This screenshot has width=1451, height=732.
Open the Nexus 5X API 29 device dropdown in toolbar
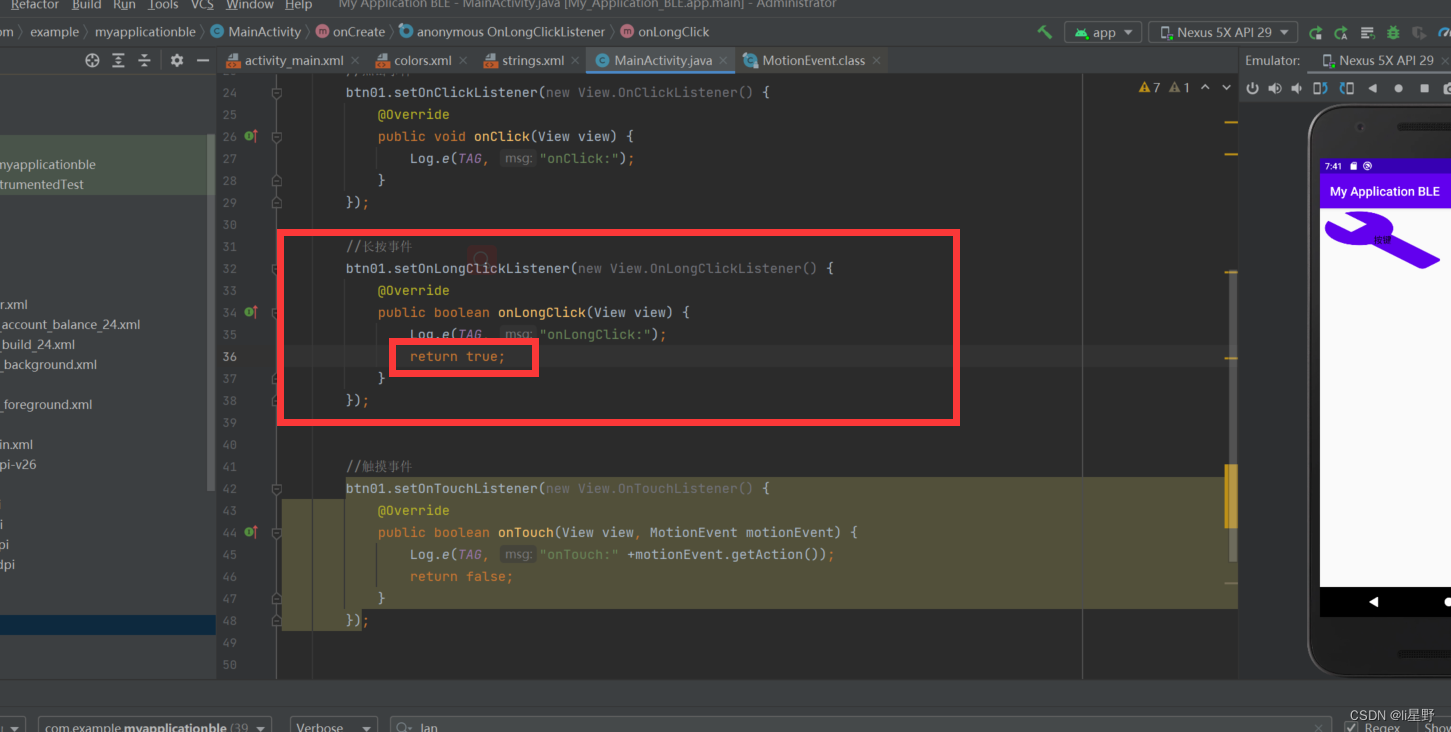[1223, 32]
